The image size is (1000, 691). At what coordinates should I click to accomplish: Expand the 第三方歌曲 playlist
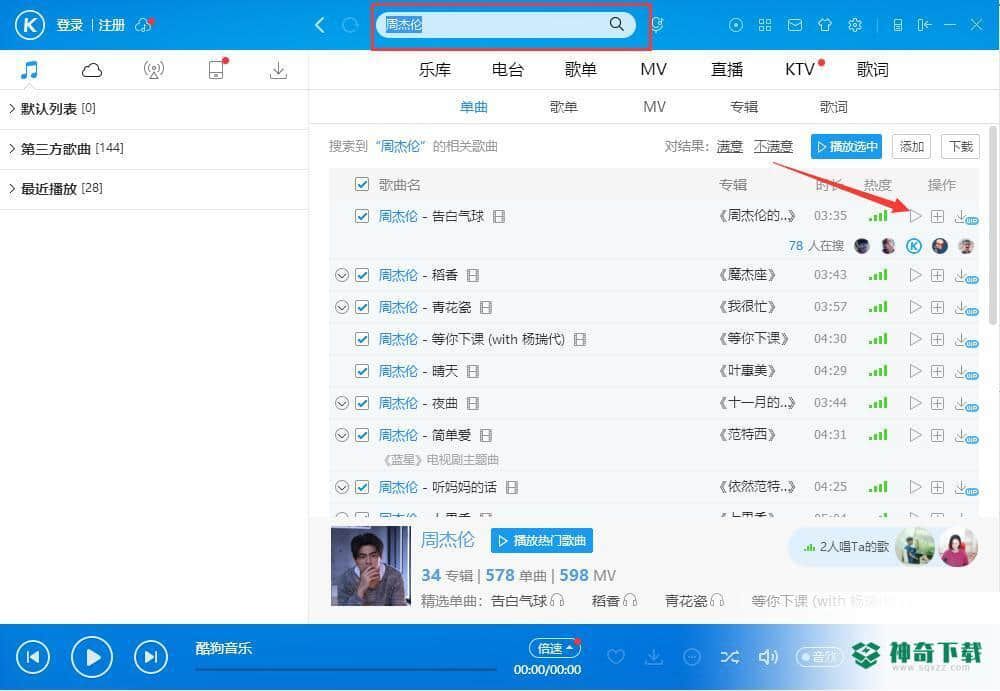pyautogui.click(x=12, y=149)
